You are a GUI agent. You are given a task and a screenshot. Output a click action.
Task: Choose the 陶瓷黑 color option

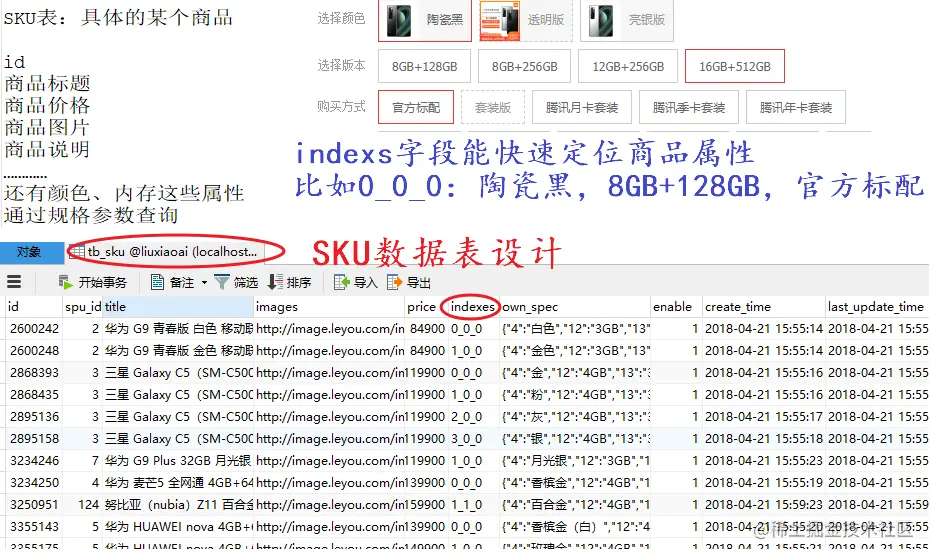(425, 20)
